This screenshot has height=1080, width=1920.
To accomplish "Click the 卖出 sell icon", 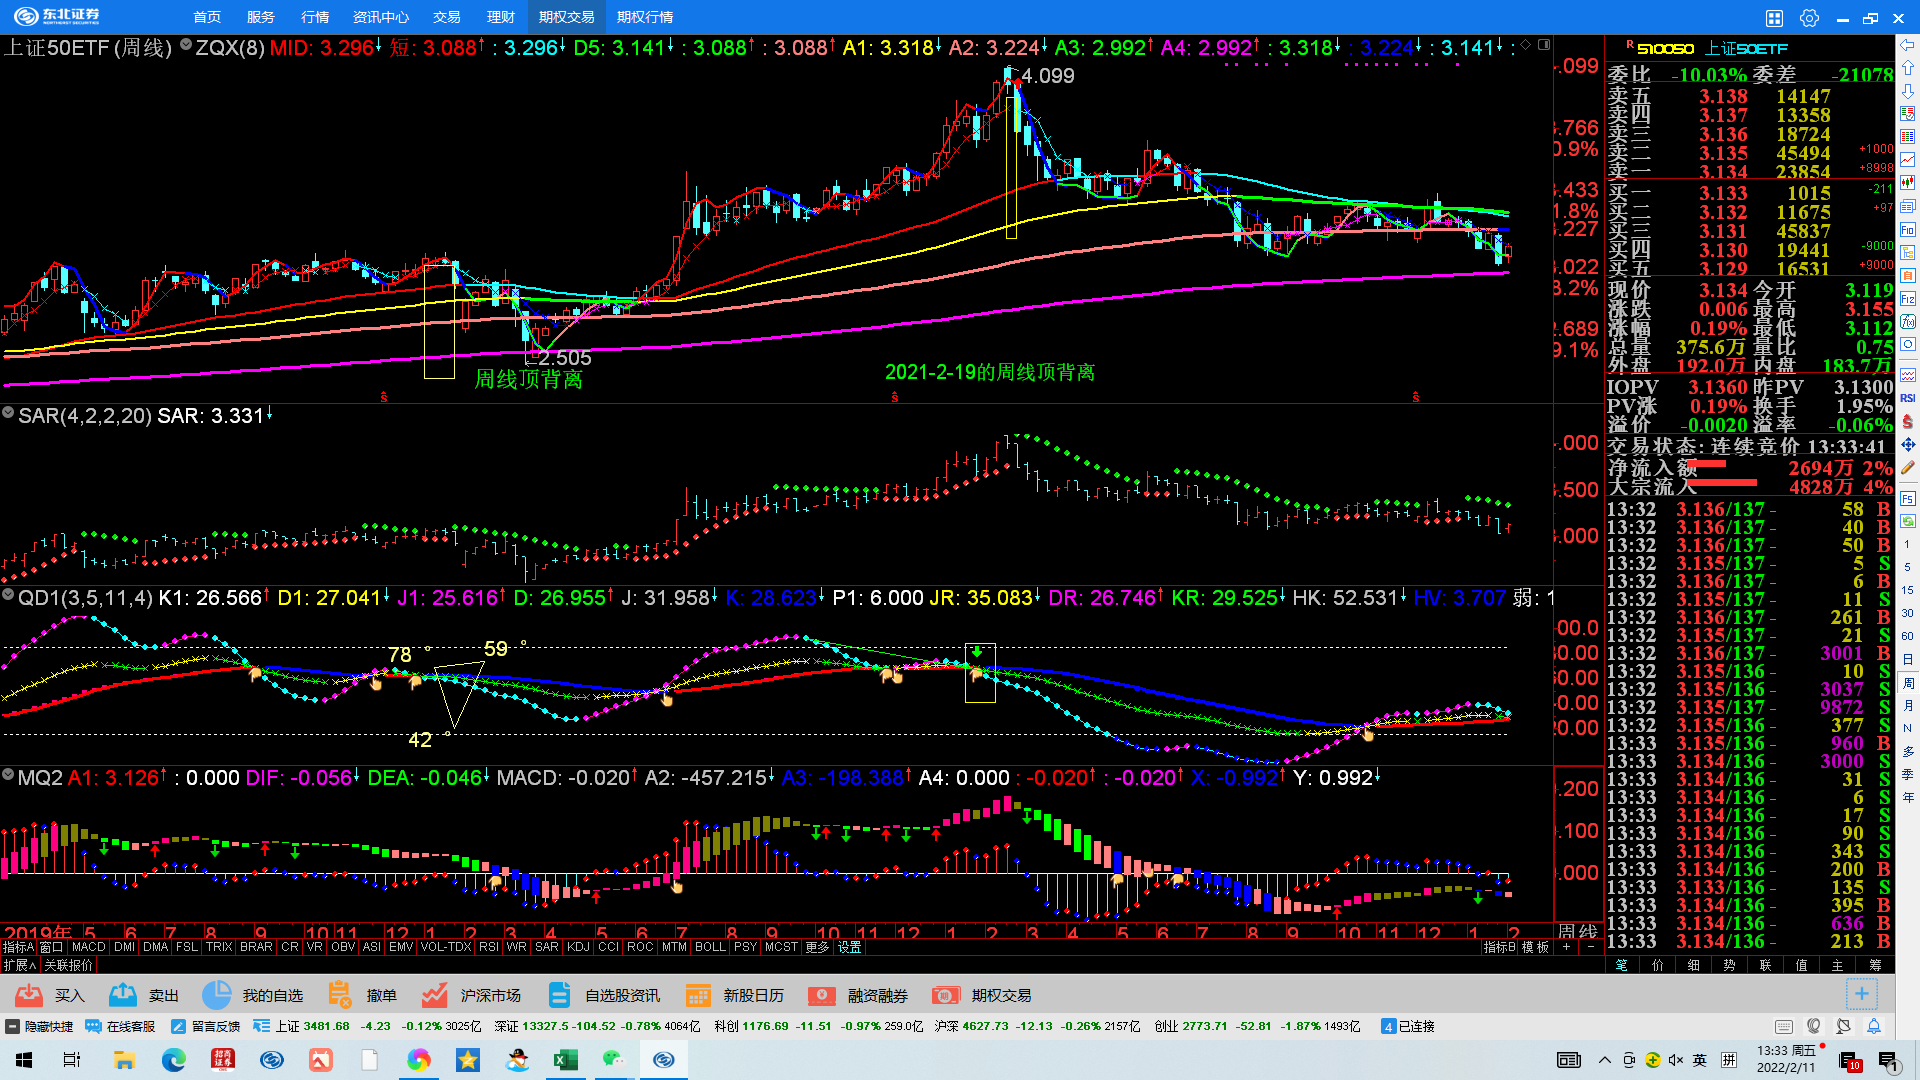I will (x=123, y=995).
